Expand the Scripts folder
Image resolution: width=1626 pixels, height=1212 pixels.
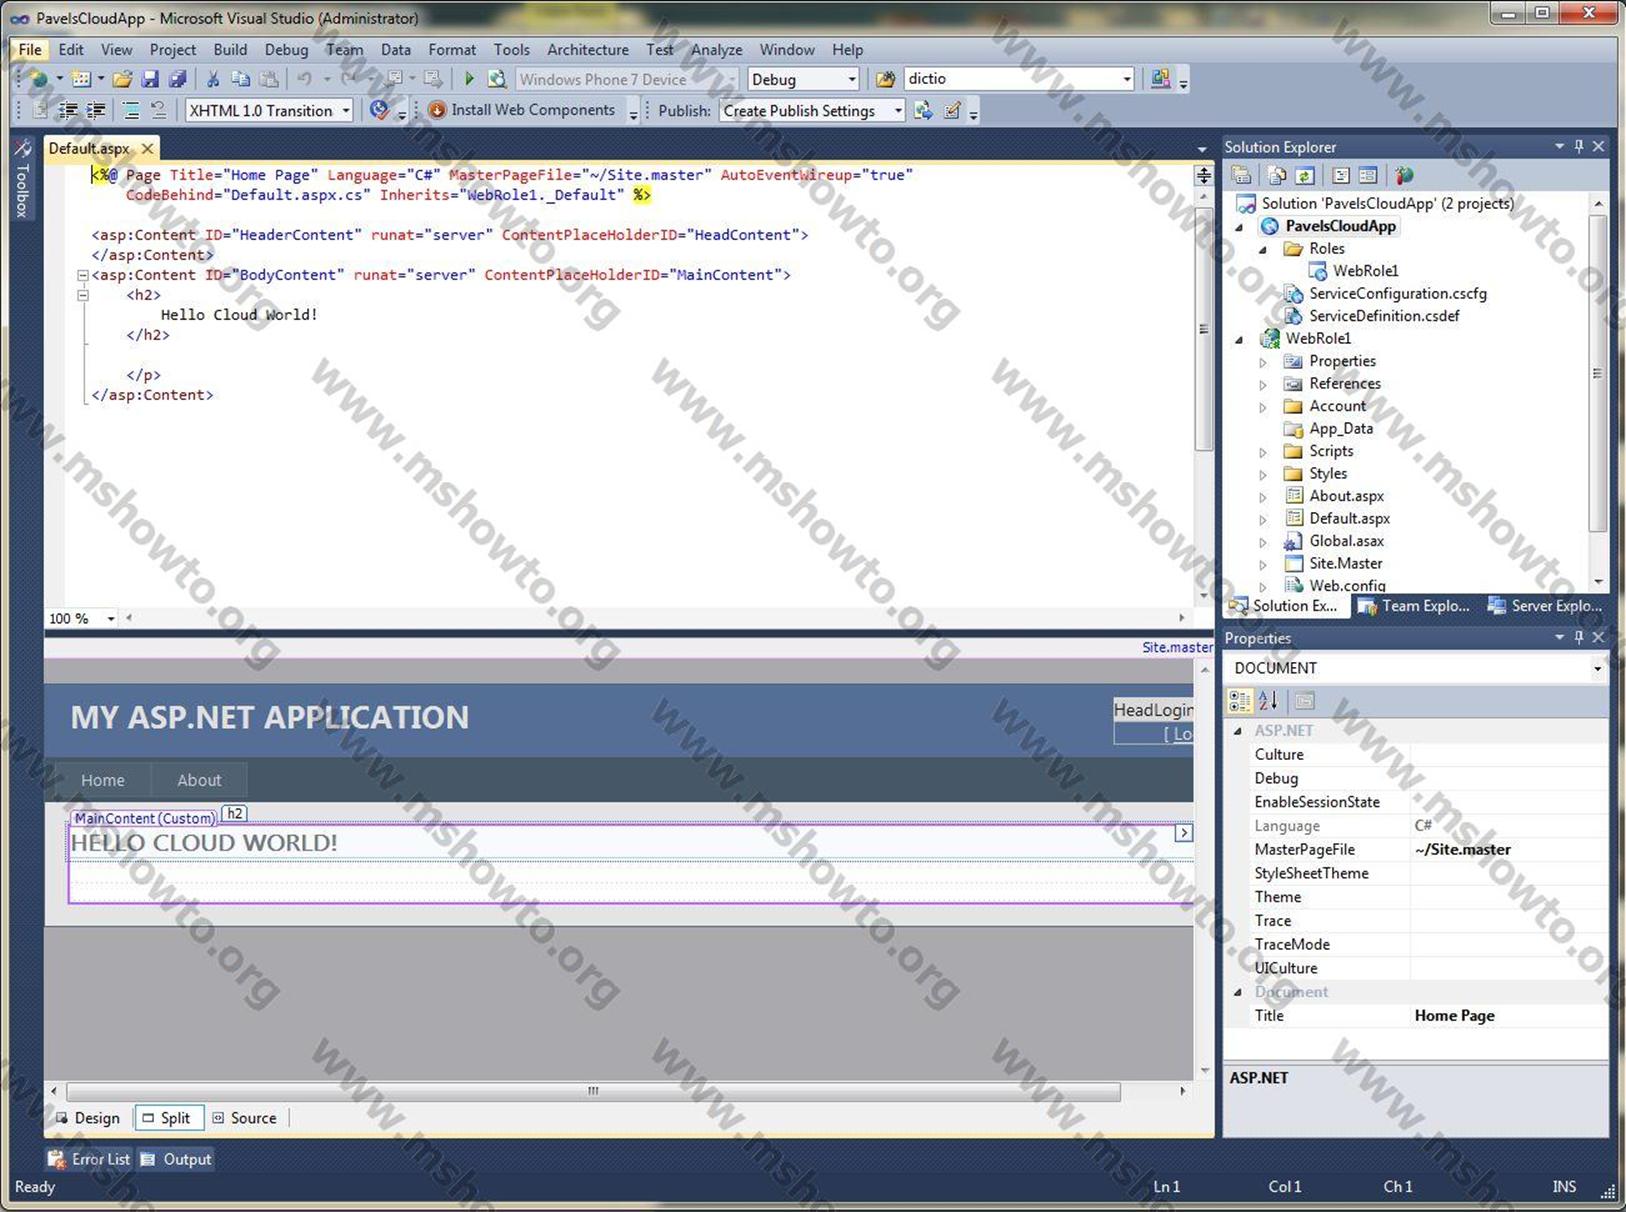(x=1263, y=452)
